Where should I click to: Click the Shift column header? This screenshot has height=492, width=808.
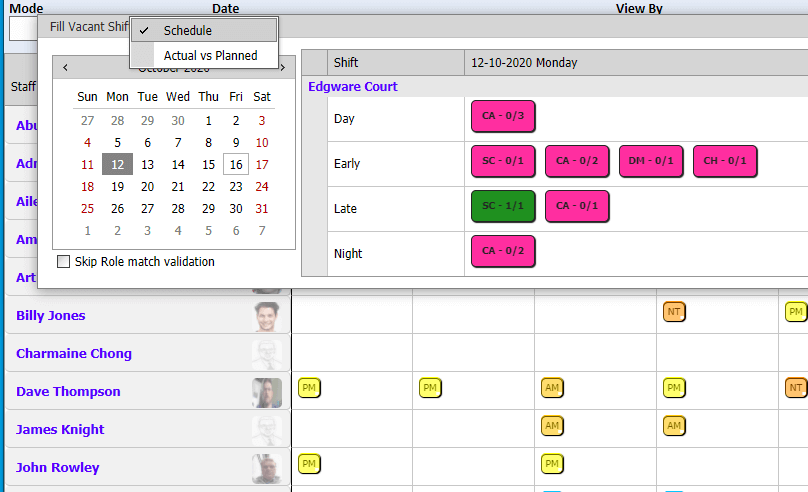pyautogui.click(x=396, y=63)
